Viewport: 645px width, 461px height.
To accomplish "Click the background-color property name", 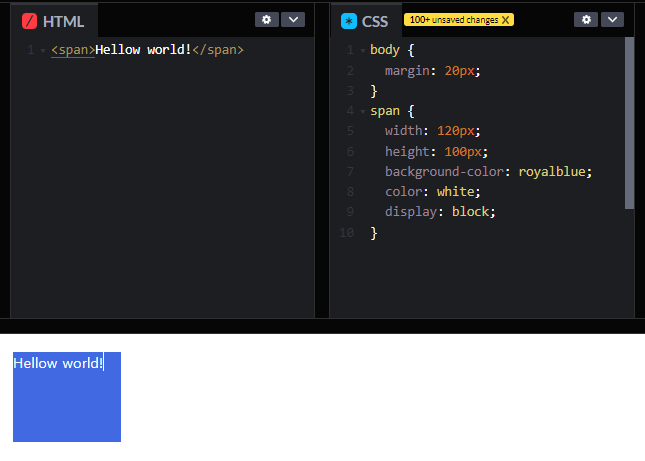I will click(x=444, y=171).
